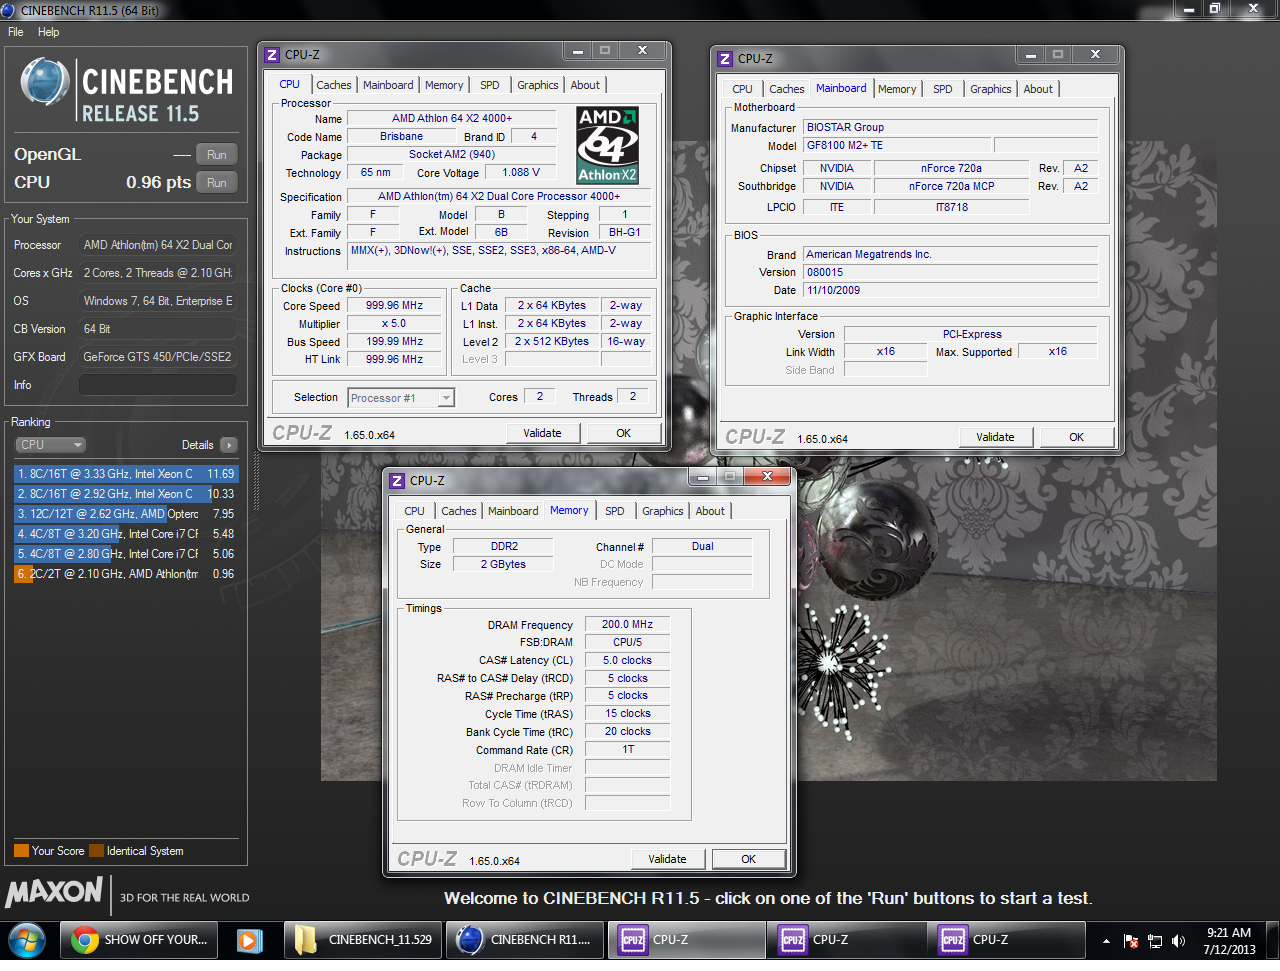Screen dimensions: 1280x971
Task: Select ranking row 8C/16T @ 3.33 GHz
Action: (126, 474)
